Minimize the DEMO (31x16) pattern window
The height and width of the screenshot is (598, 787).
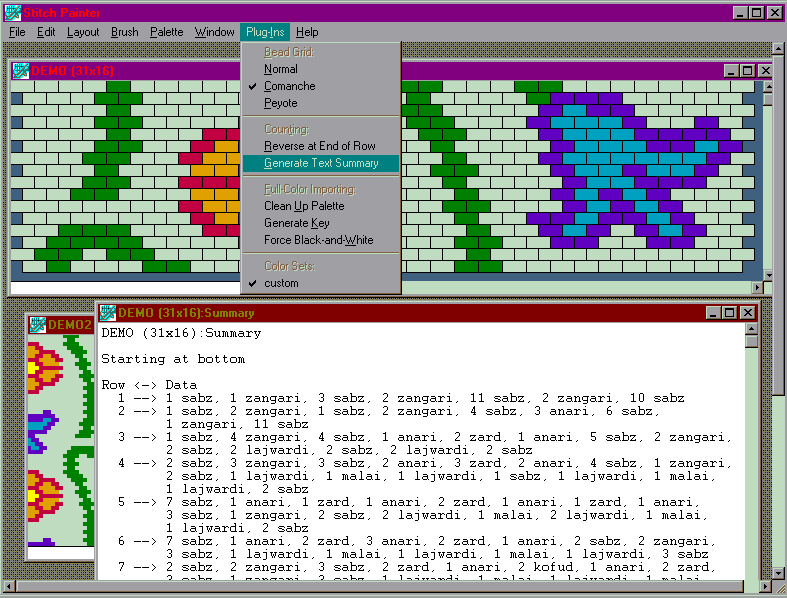pyautogui.click(x=729, y=70)
